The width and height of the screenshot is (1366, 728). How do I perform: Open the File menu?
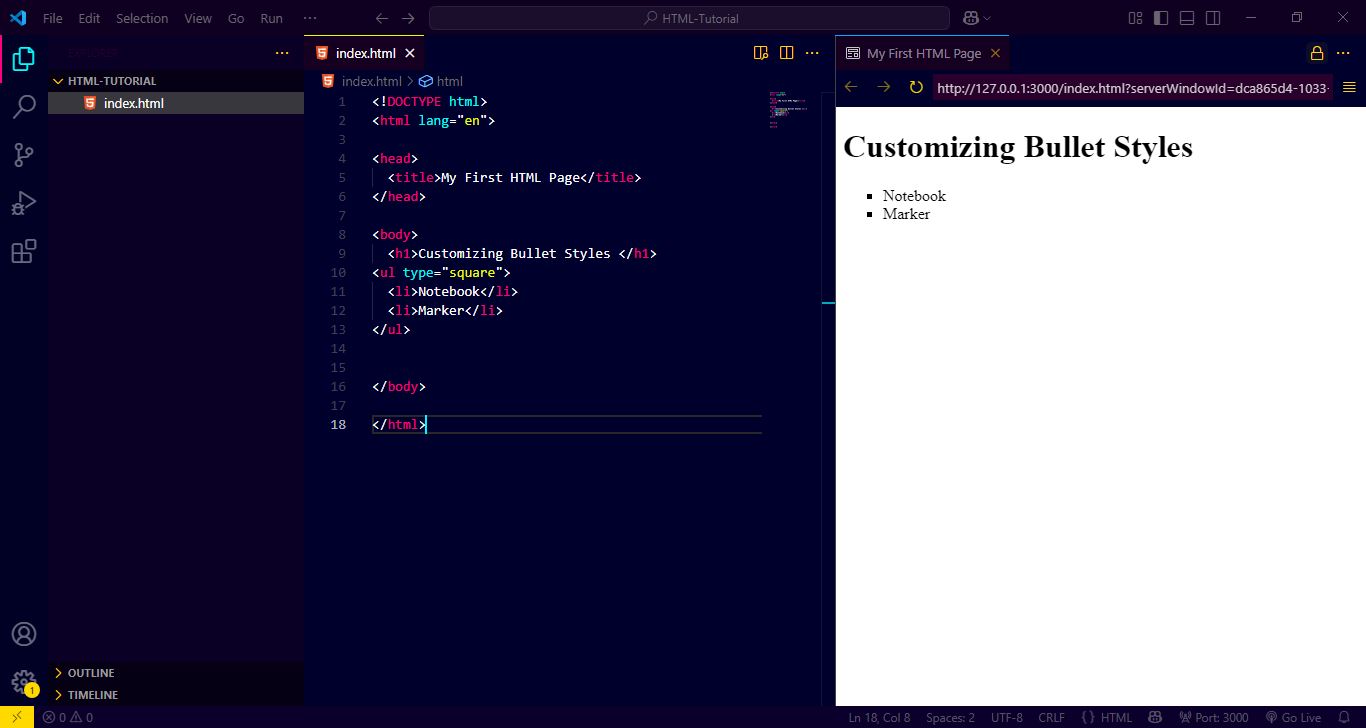[52, 17]
